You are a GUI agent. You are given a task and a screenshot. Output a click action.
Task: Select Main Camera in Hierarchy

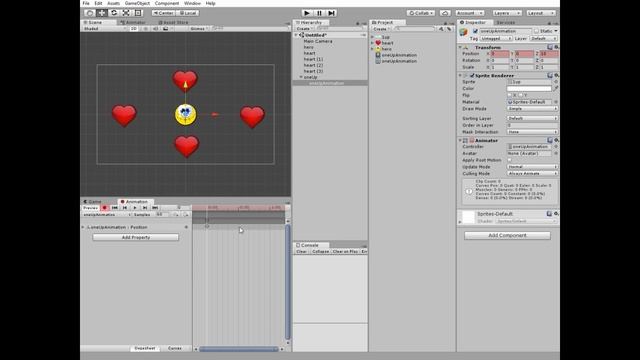[x=318, y=41]
